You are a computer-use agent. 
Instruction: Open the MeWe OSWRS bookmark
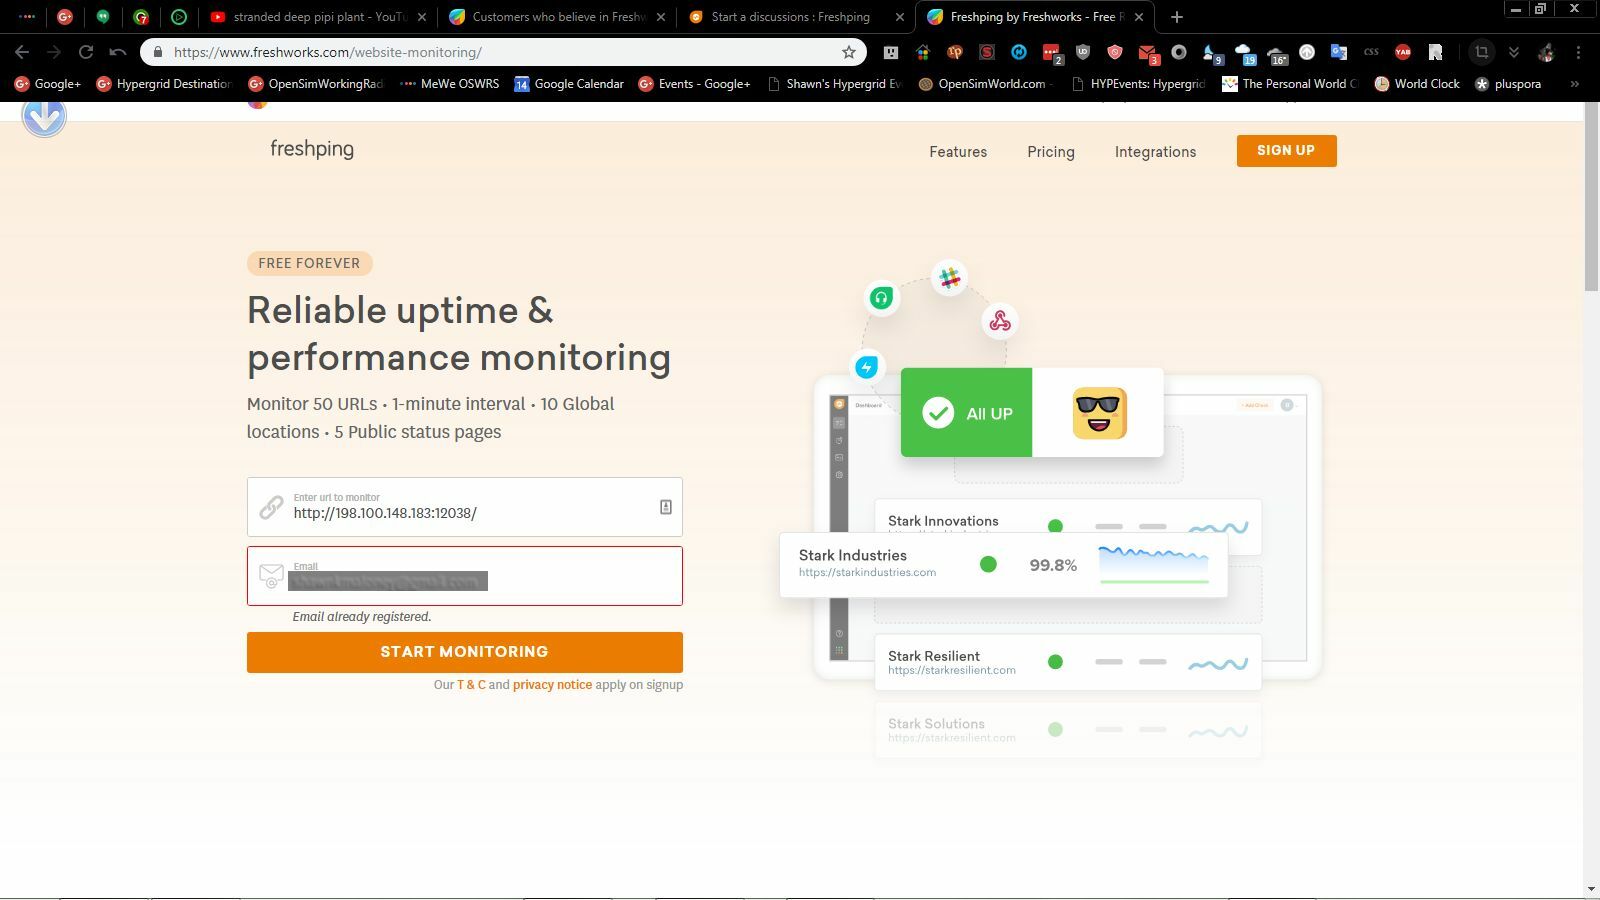[x=449, y=84]
